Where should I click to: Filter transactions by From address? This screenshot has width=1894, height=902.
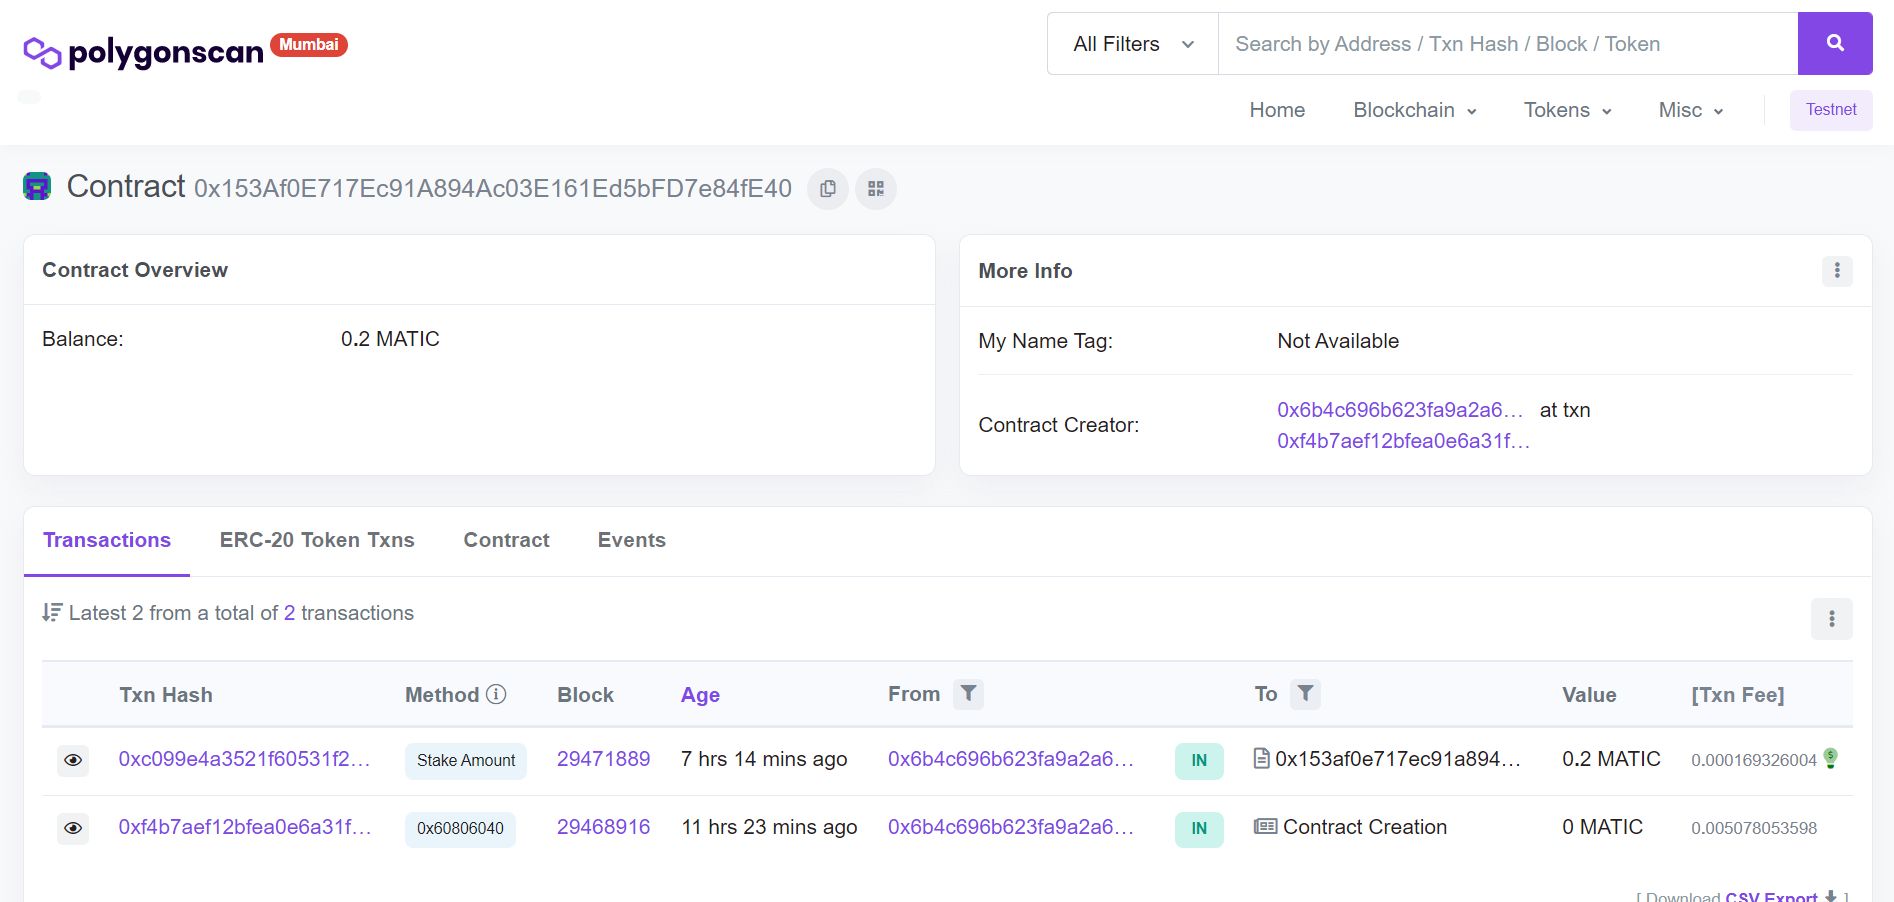click(968, 693)
